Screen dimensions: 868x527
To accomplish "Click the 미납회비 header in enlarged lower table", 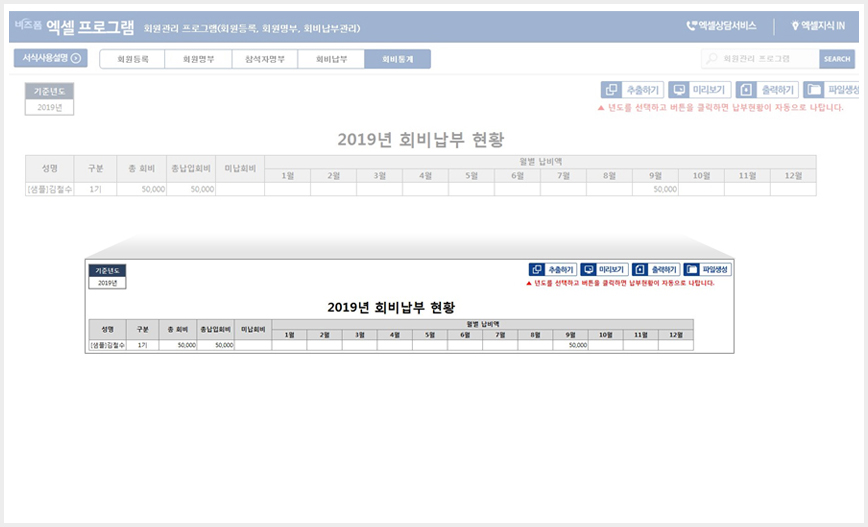I will [253, 329].
